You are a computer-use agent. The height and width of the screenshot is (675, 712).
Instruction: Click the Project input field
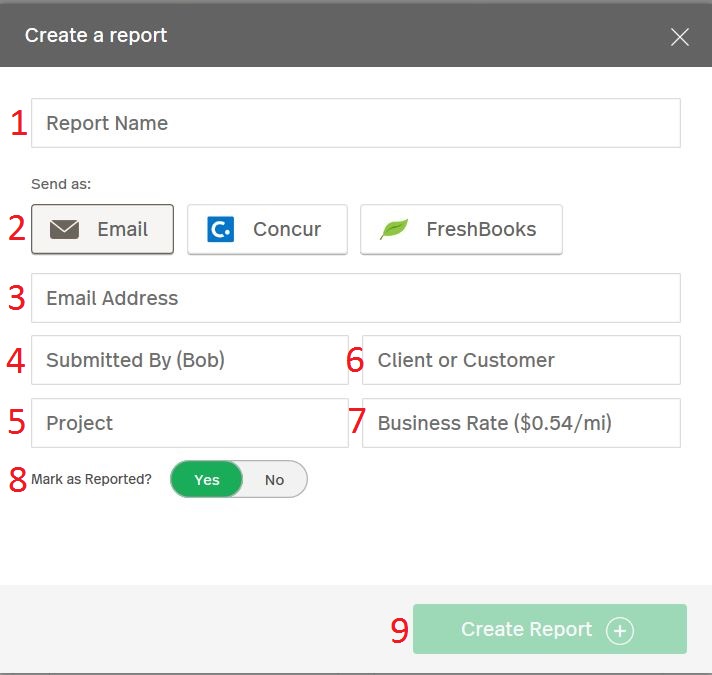[x=190, y=423]
